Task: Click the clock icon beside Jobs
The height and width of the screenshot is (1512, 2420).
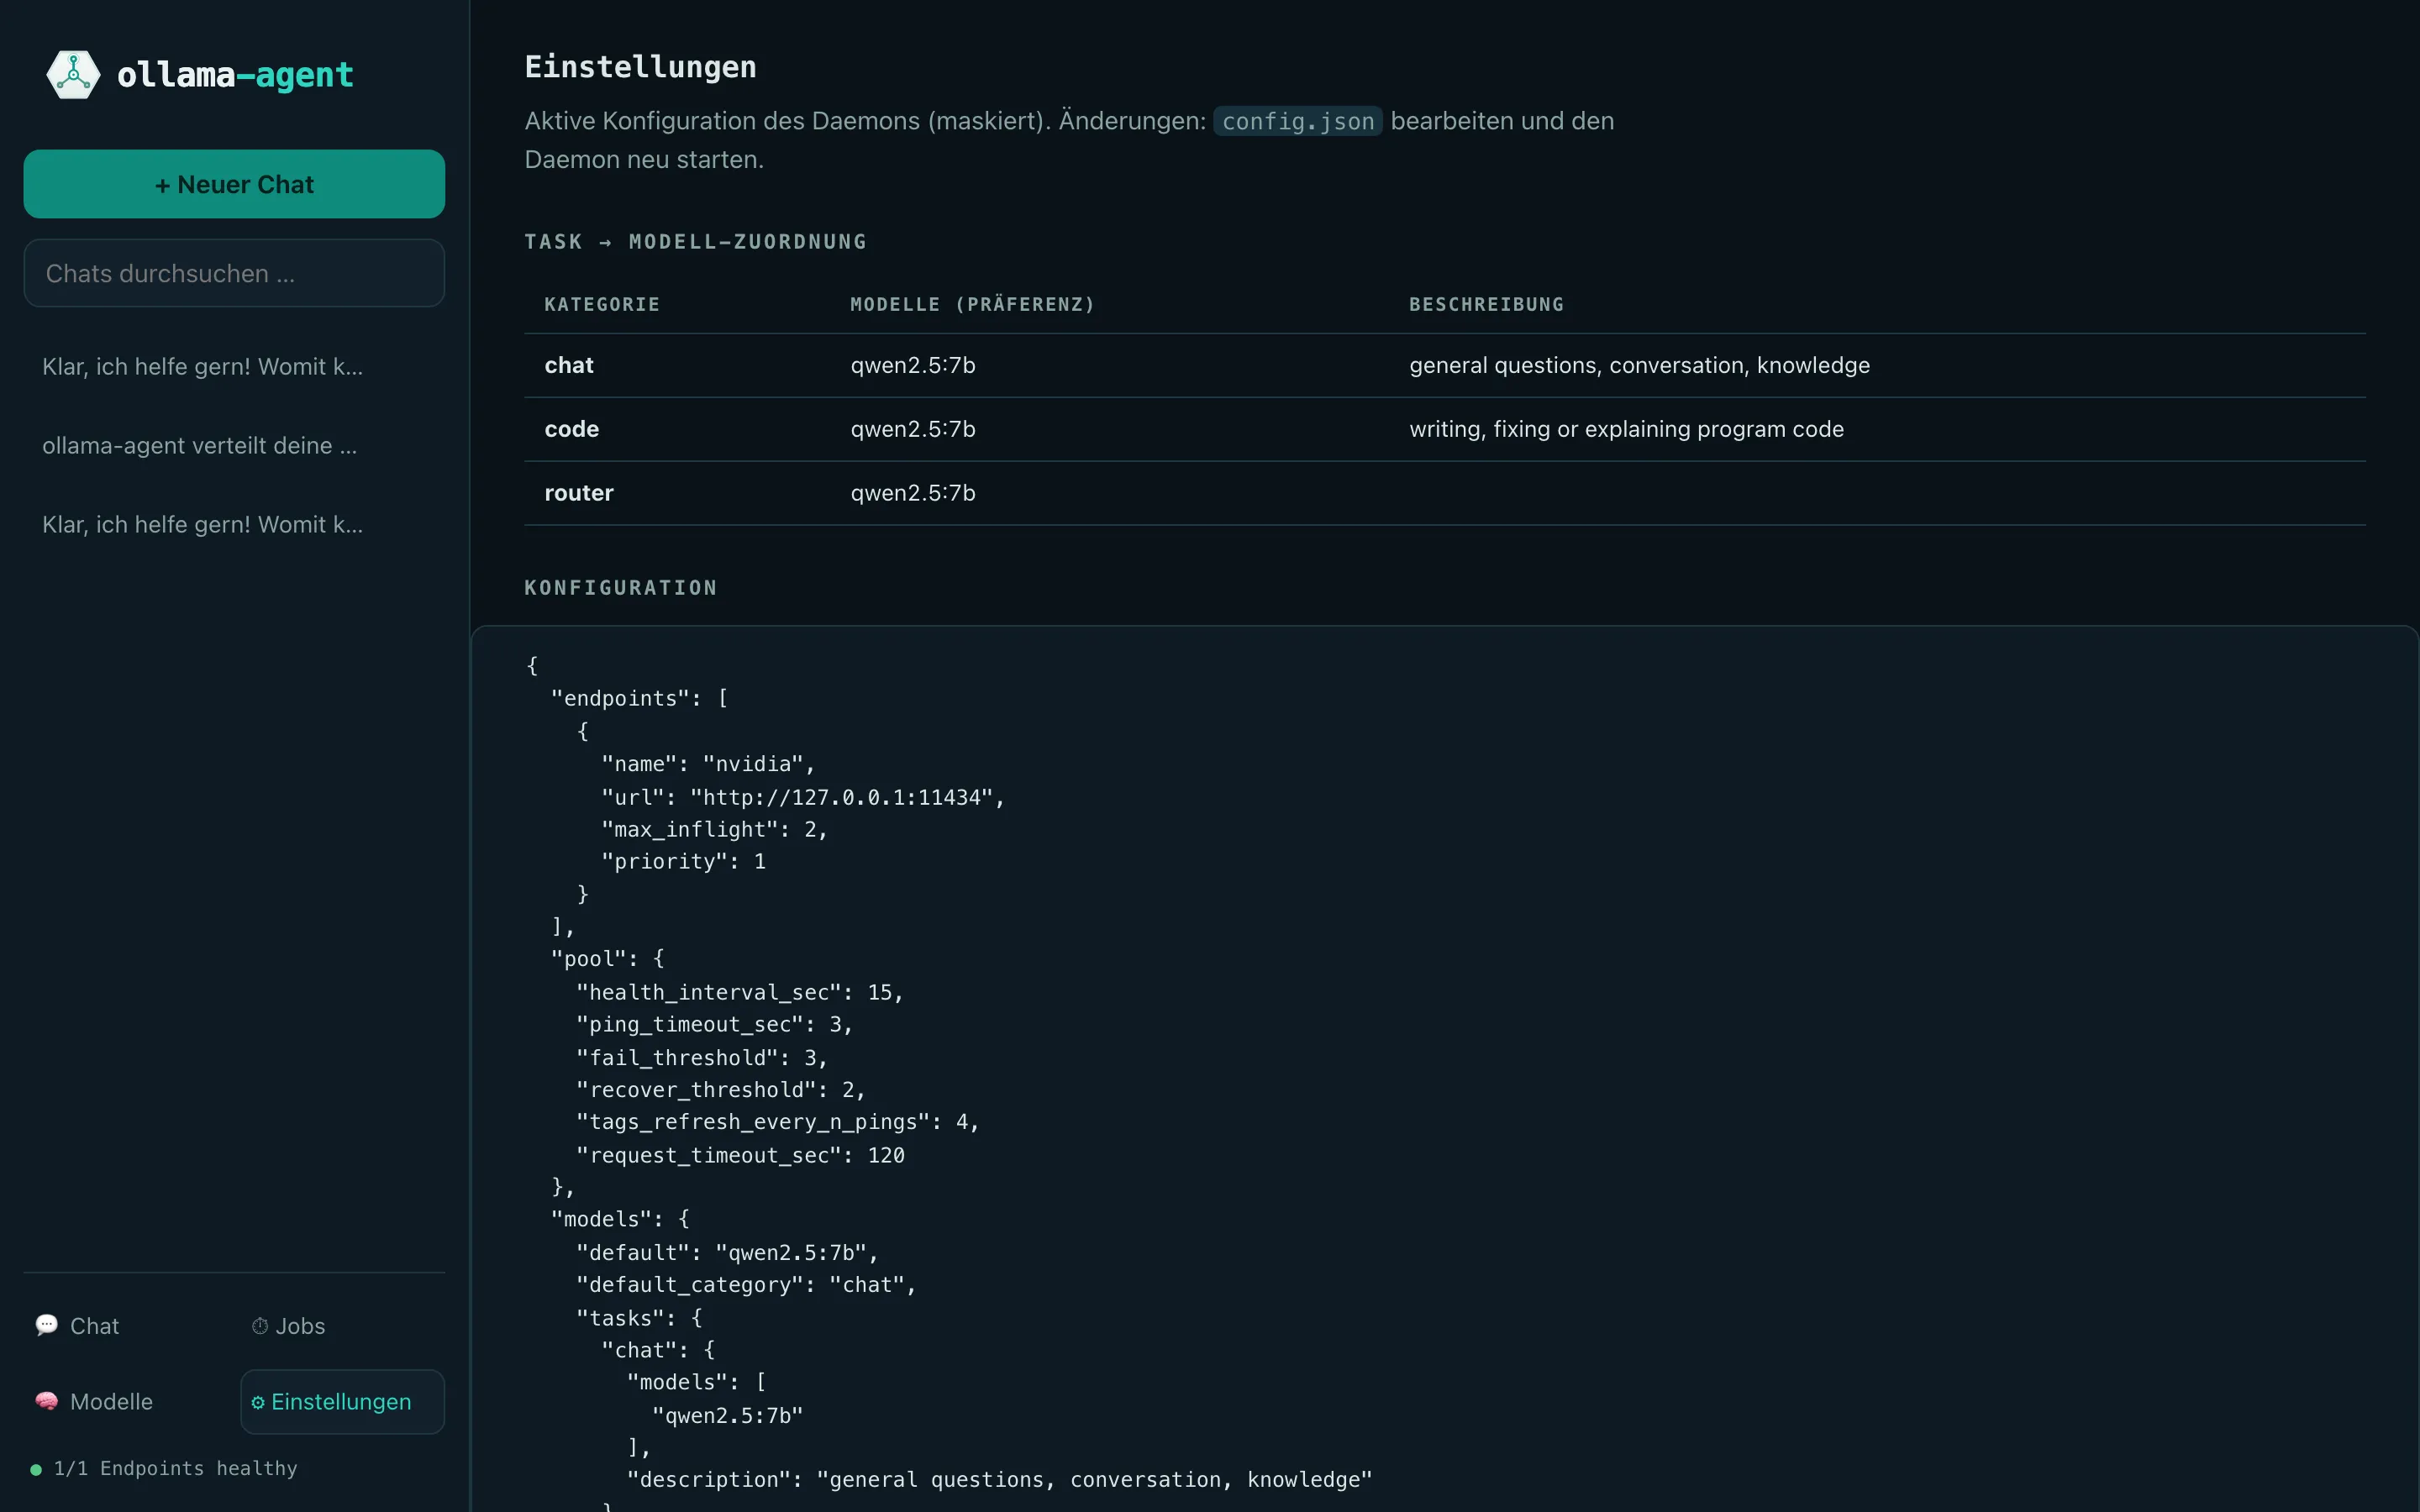Action: tap(260, 1325)
